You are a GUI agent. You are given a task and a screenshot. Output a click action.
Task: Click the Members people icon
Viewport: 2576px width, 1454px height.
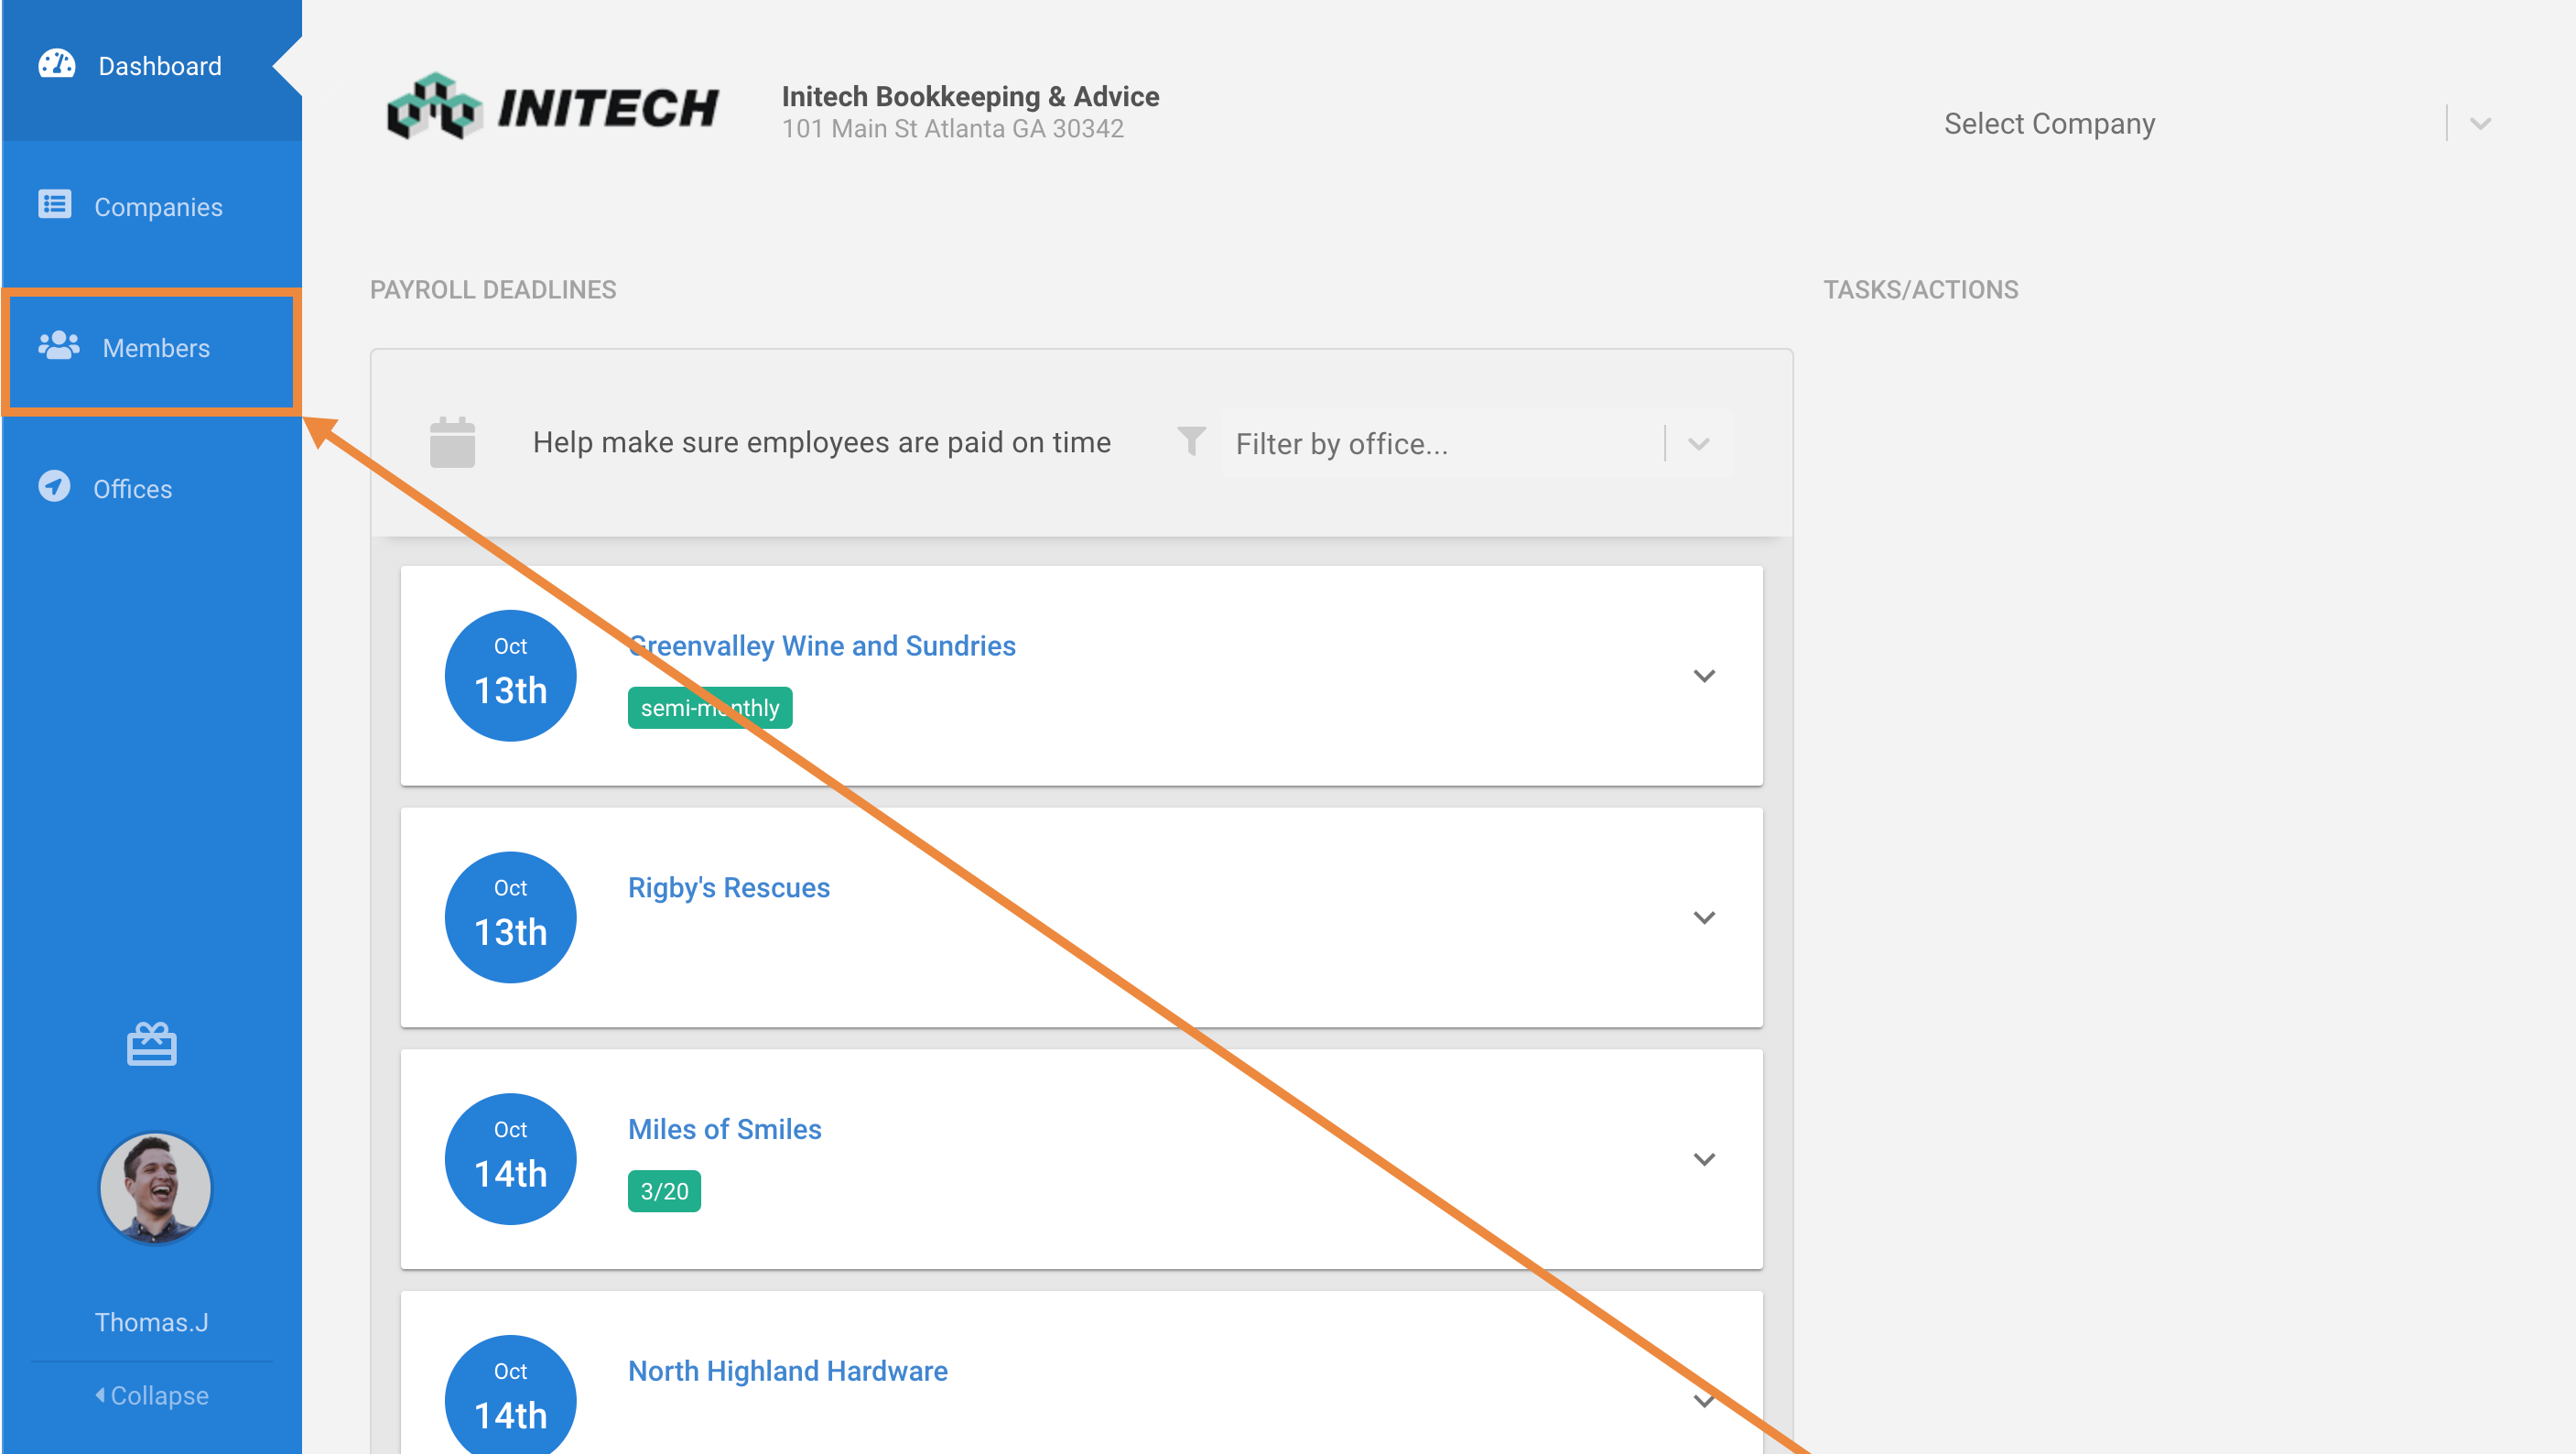click(x=58, y=346)
